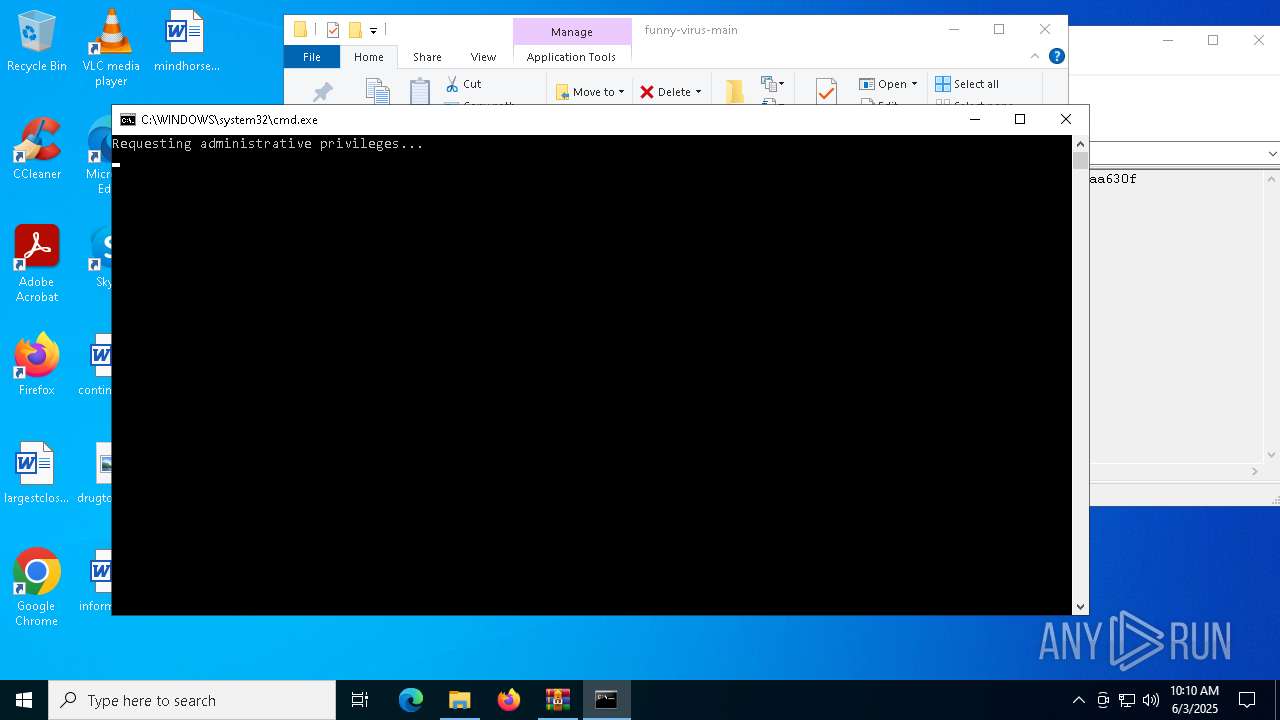This screenshot has width=1280, height=720.
Task: Click the Properties quick access toolbar icon
Action: (333, 30)
